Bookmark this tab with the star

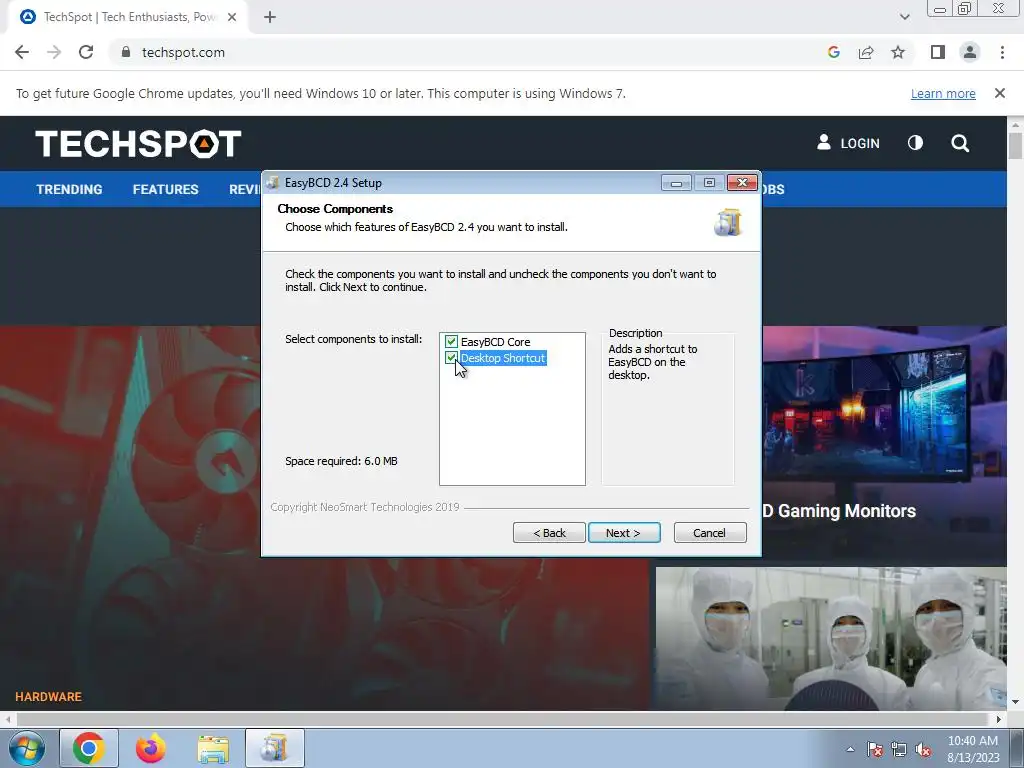pos(898,52)
